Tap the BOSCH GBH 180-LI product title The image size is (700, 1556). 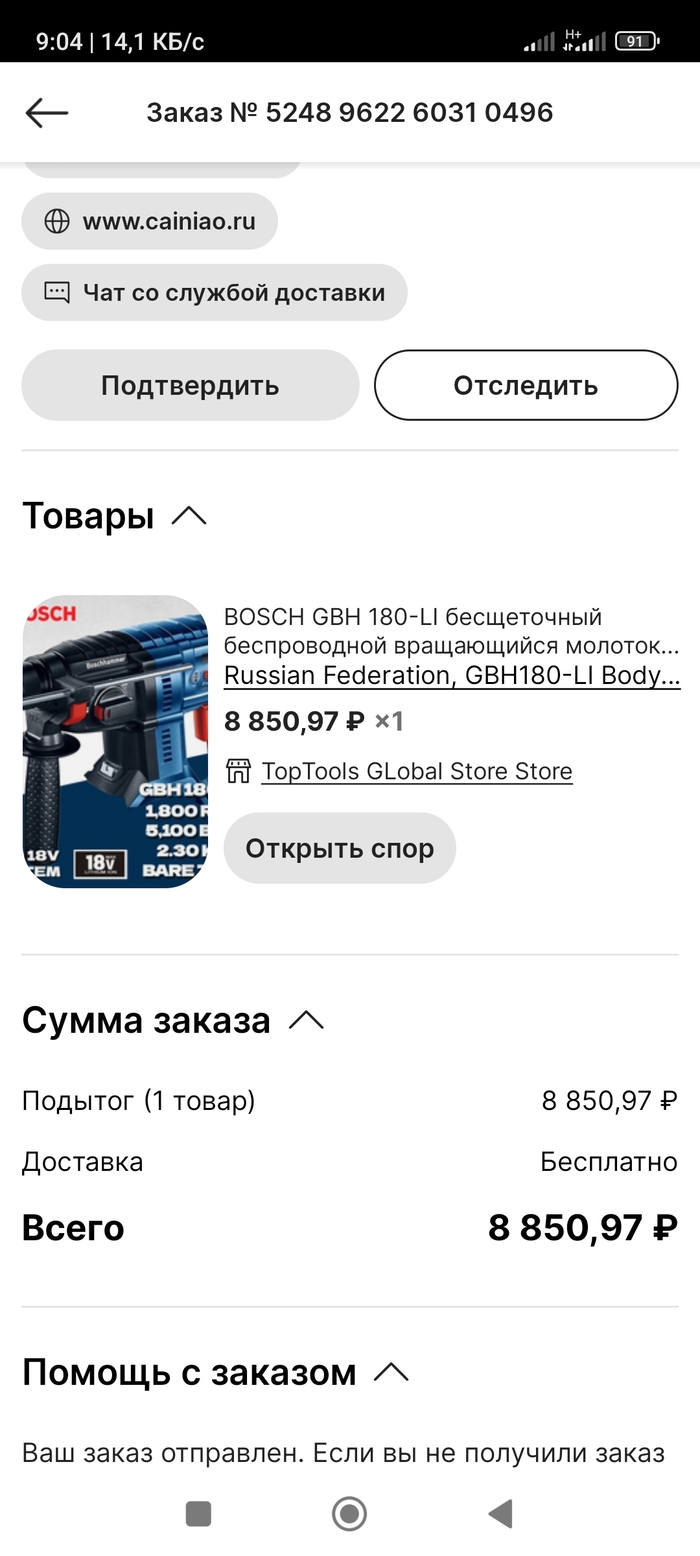pyautogui.click(x=451, y=631)
